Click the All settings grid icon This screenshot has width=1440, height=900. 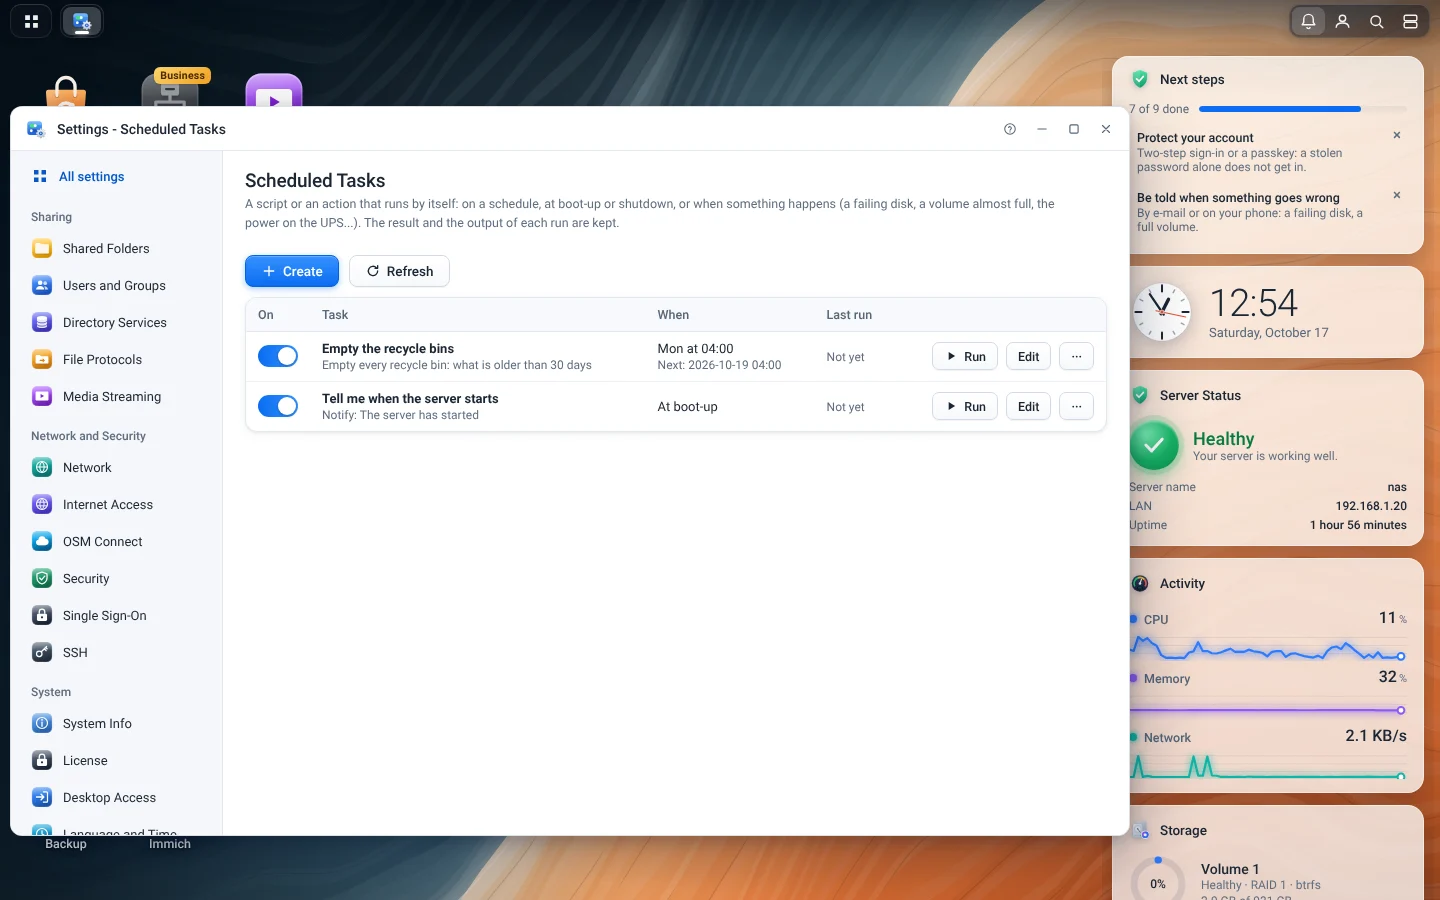[40, 176]
